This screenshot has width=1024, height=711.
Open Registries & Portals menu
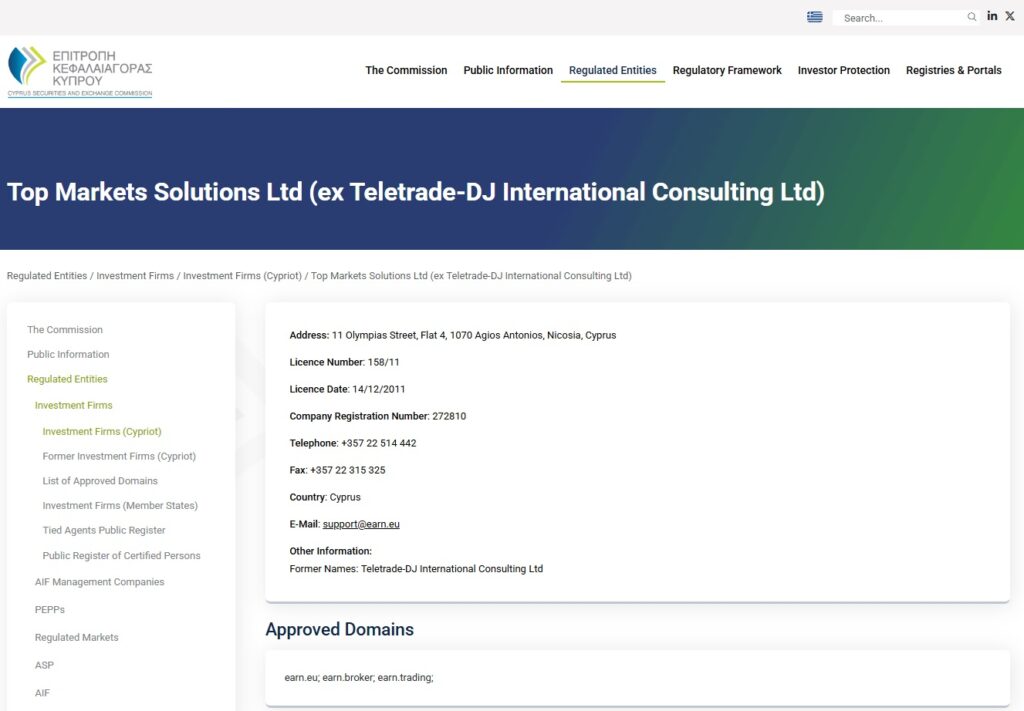tap(953, 70)
